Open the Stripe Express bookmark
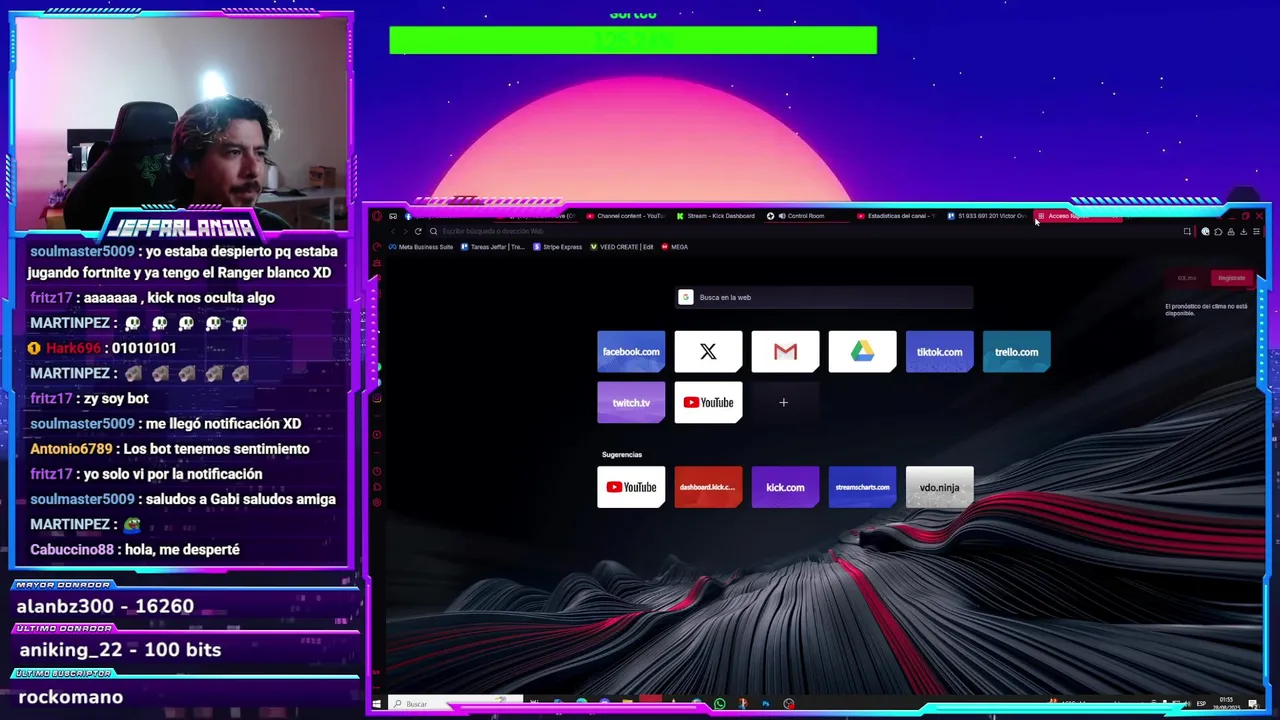Image resolution: width=1280 pixels, height=720 pixels. 558,247
